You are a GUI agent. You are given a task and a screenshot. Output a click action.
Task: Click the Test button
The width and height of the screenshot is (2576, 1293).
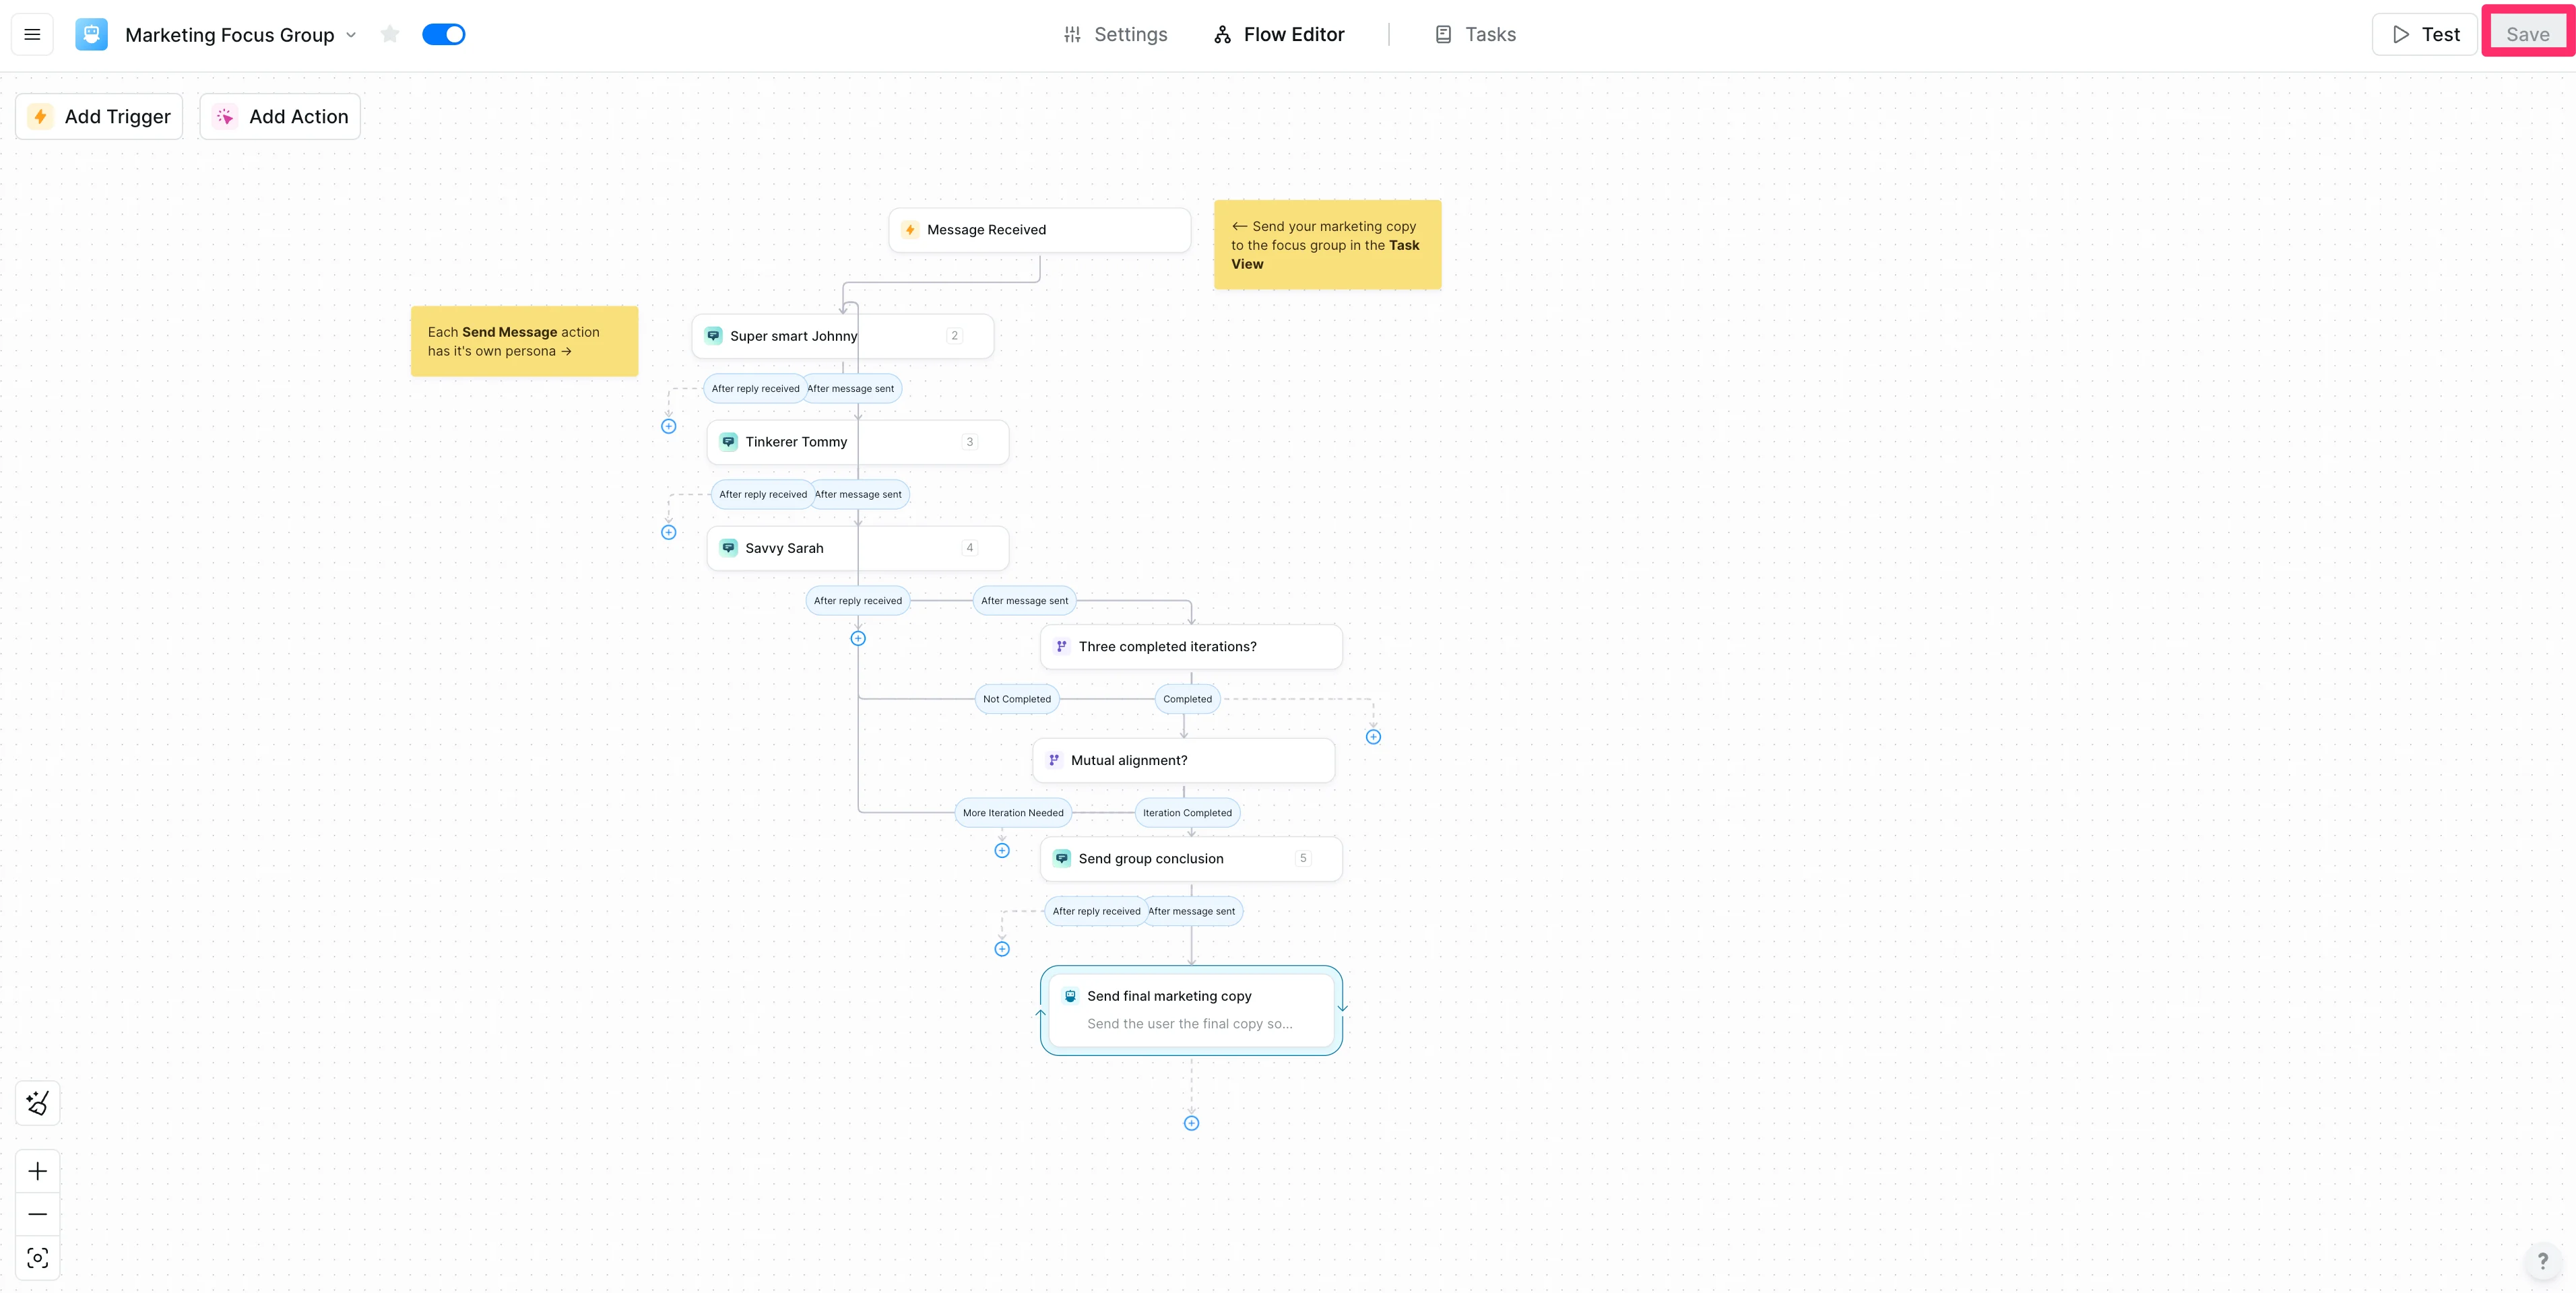pyautogui.click(x=2424, y=35)
